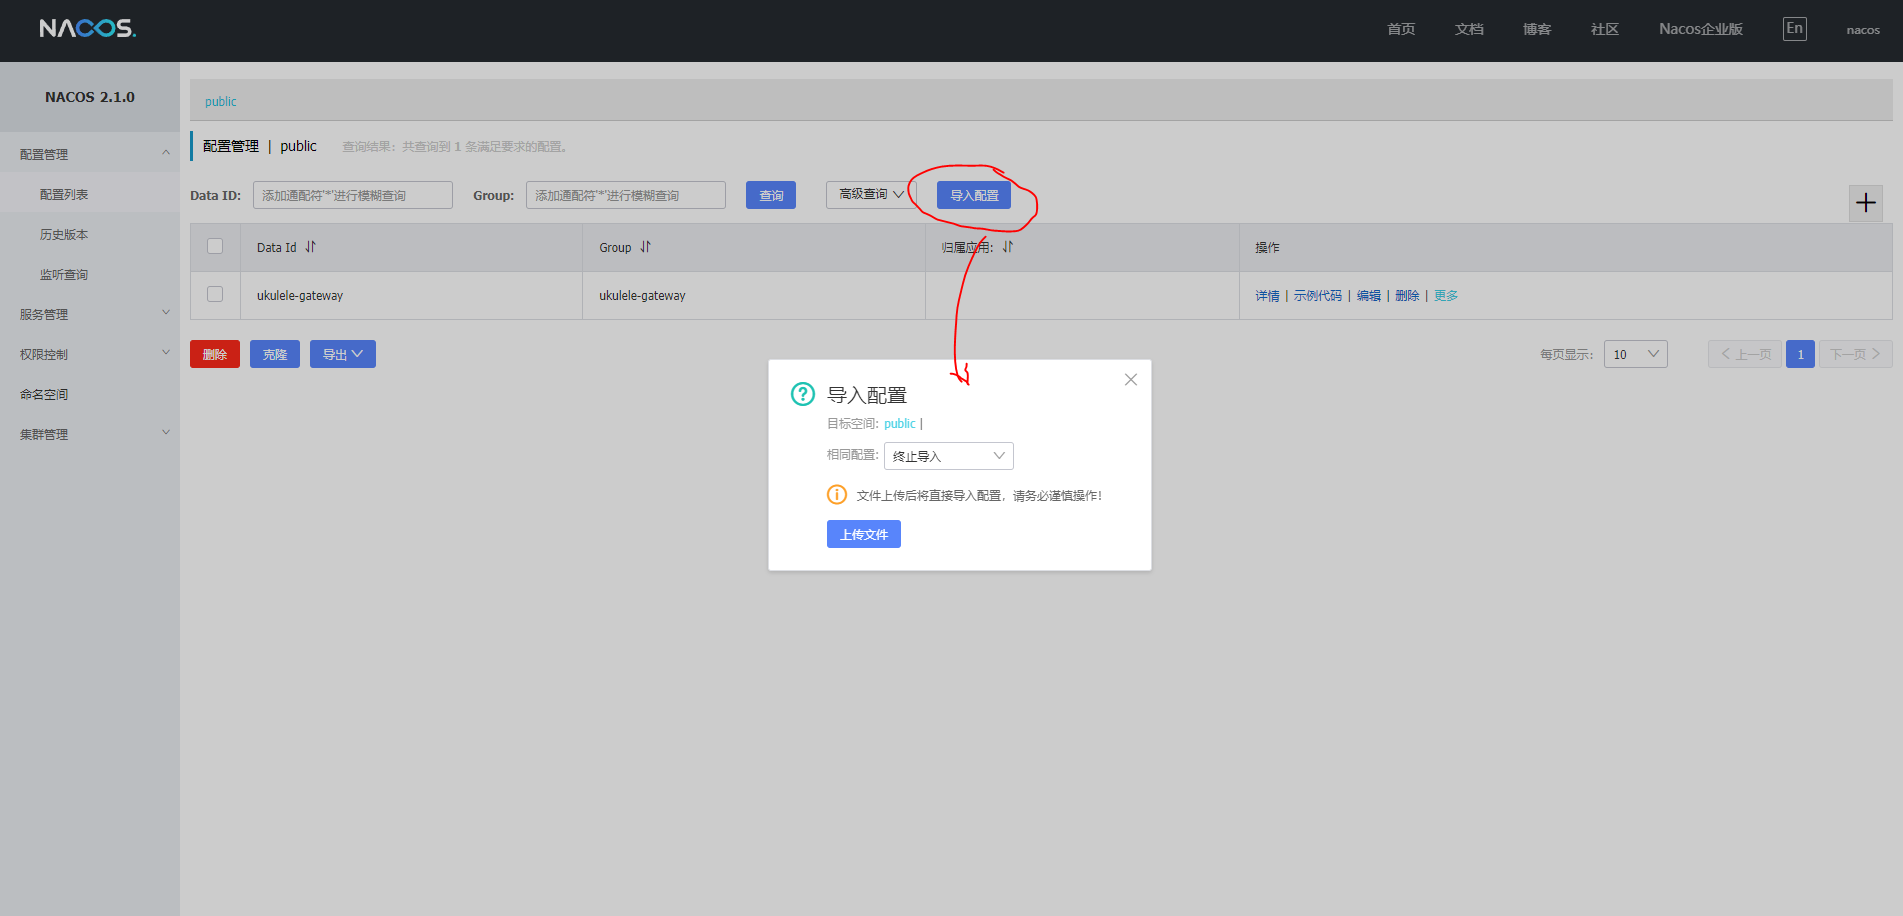Click the 上传文件 upload button
Screen dimensions: 1903x916
[864, 534]
